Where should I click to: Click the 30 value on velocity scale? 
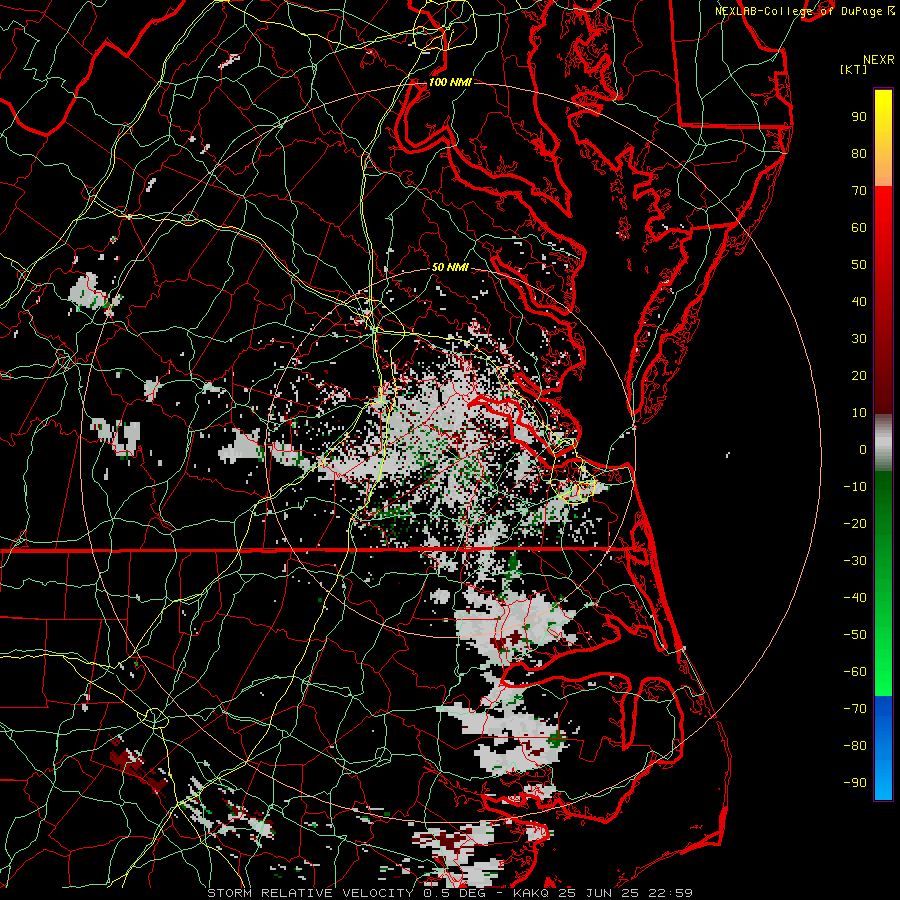coord(859,339)
